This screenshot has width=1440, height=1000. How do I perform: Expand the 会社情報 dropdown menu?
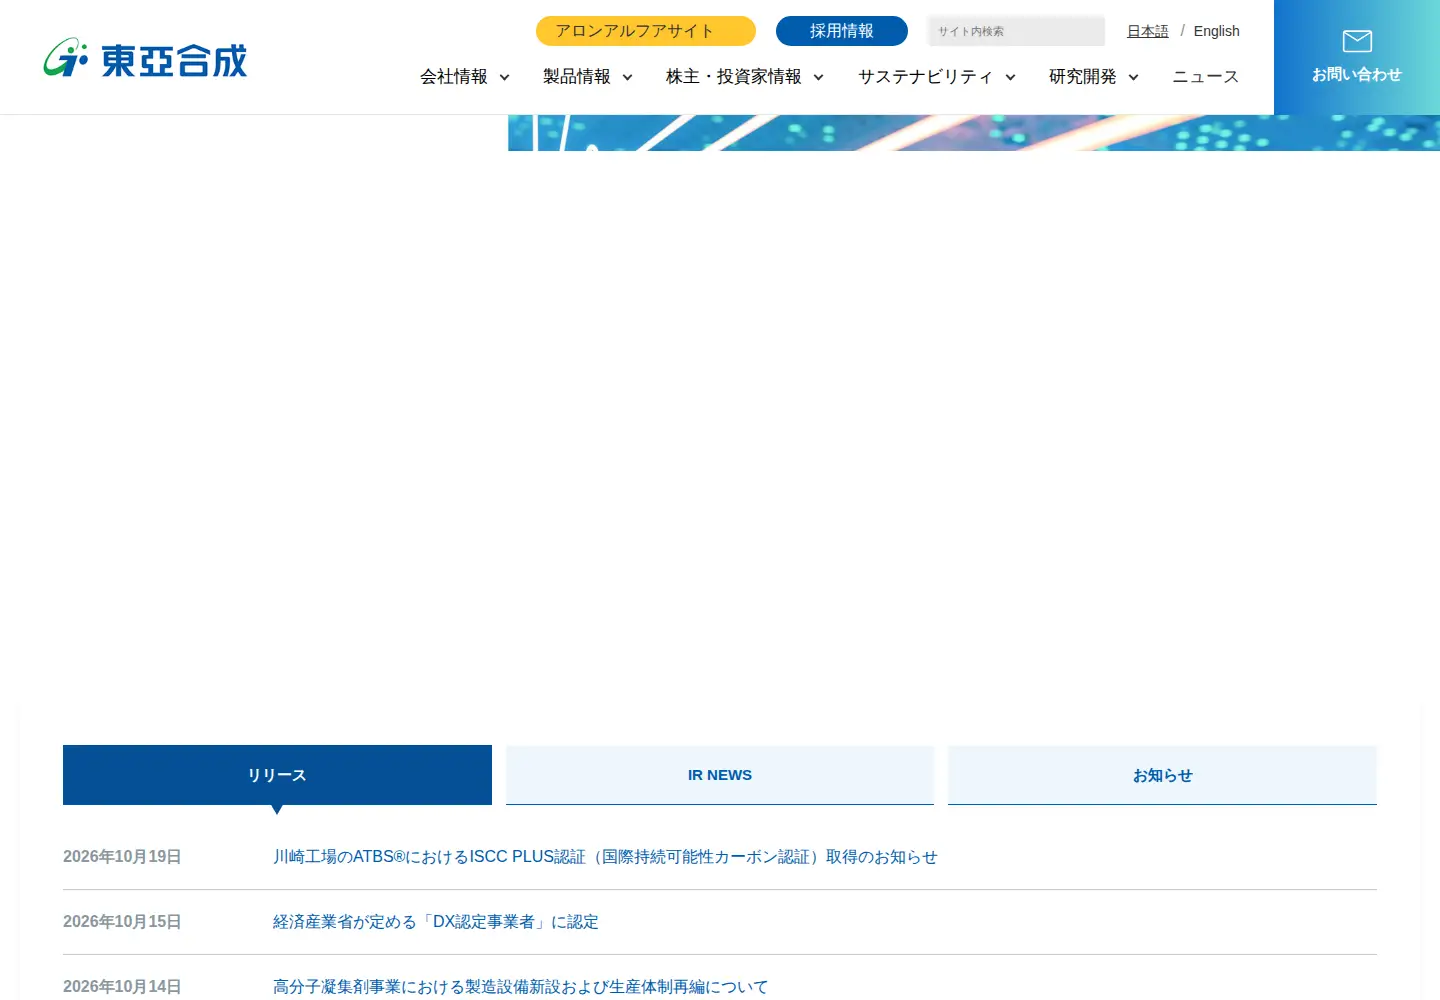tap(465, 77)
